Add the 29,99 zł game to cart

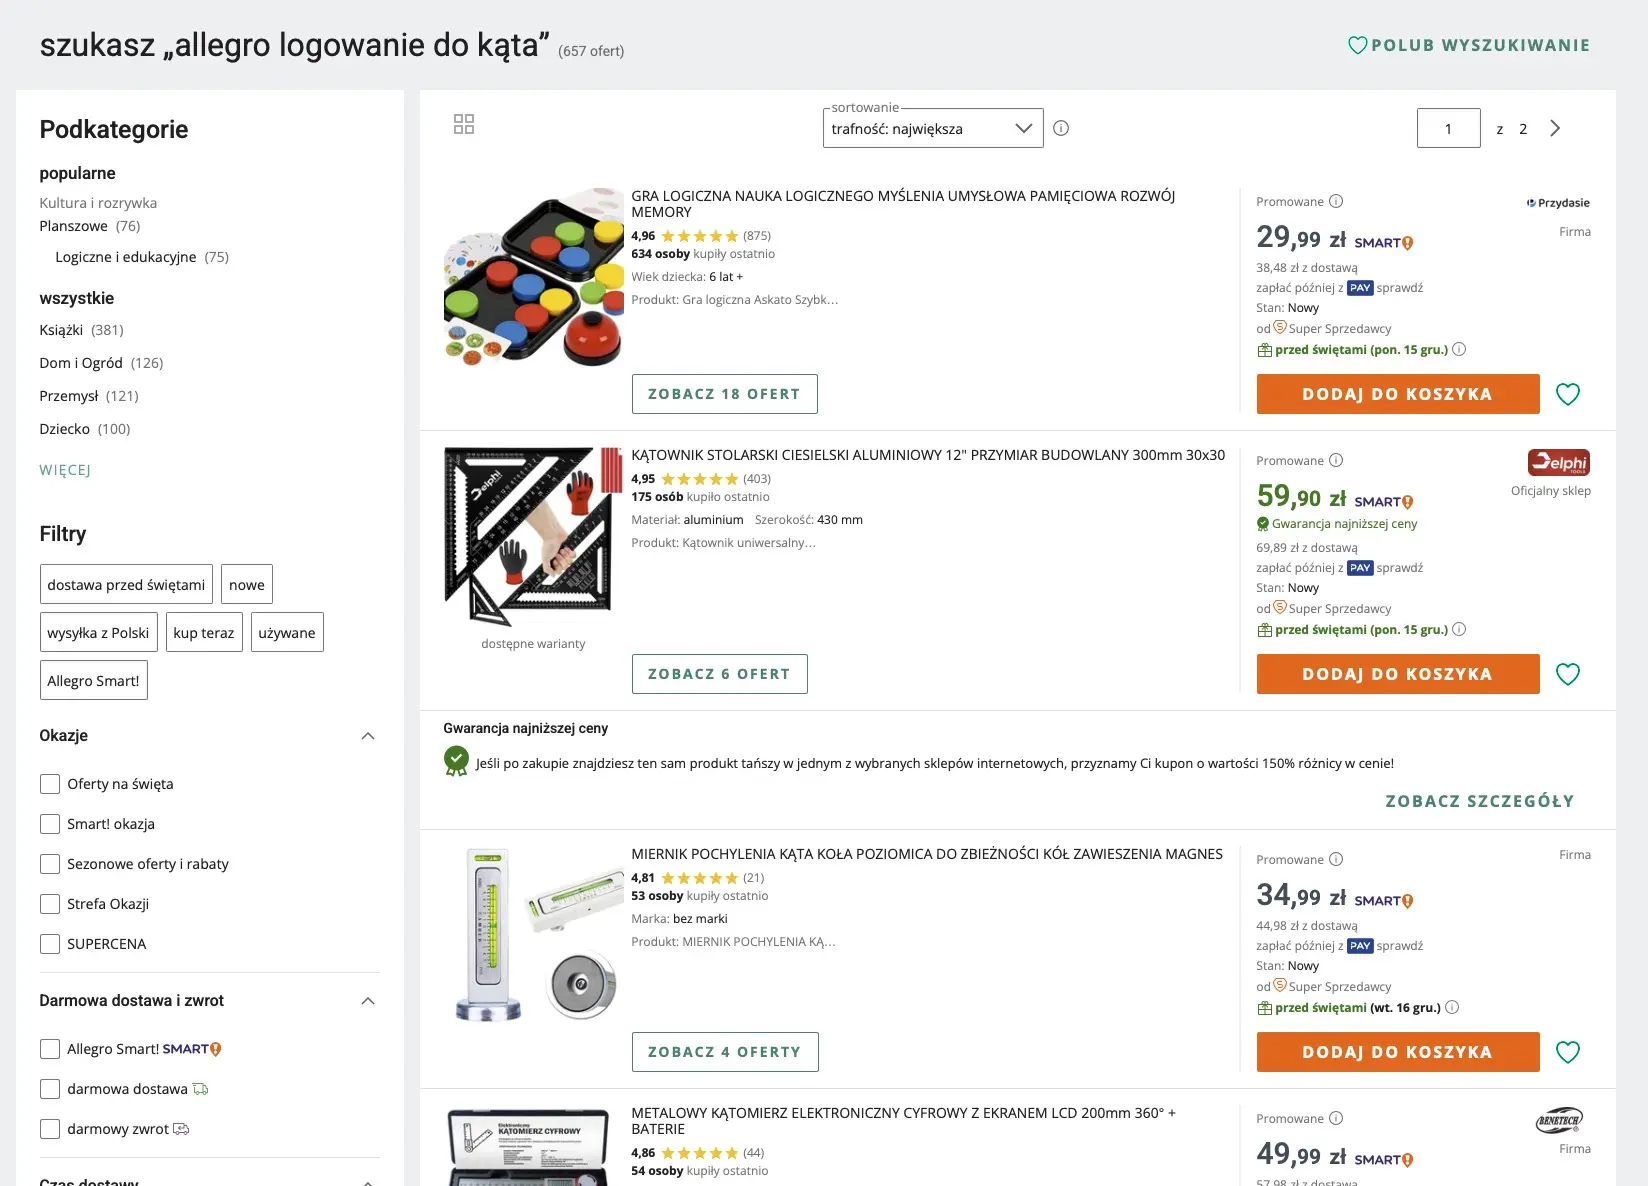(1397, 394)
